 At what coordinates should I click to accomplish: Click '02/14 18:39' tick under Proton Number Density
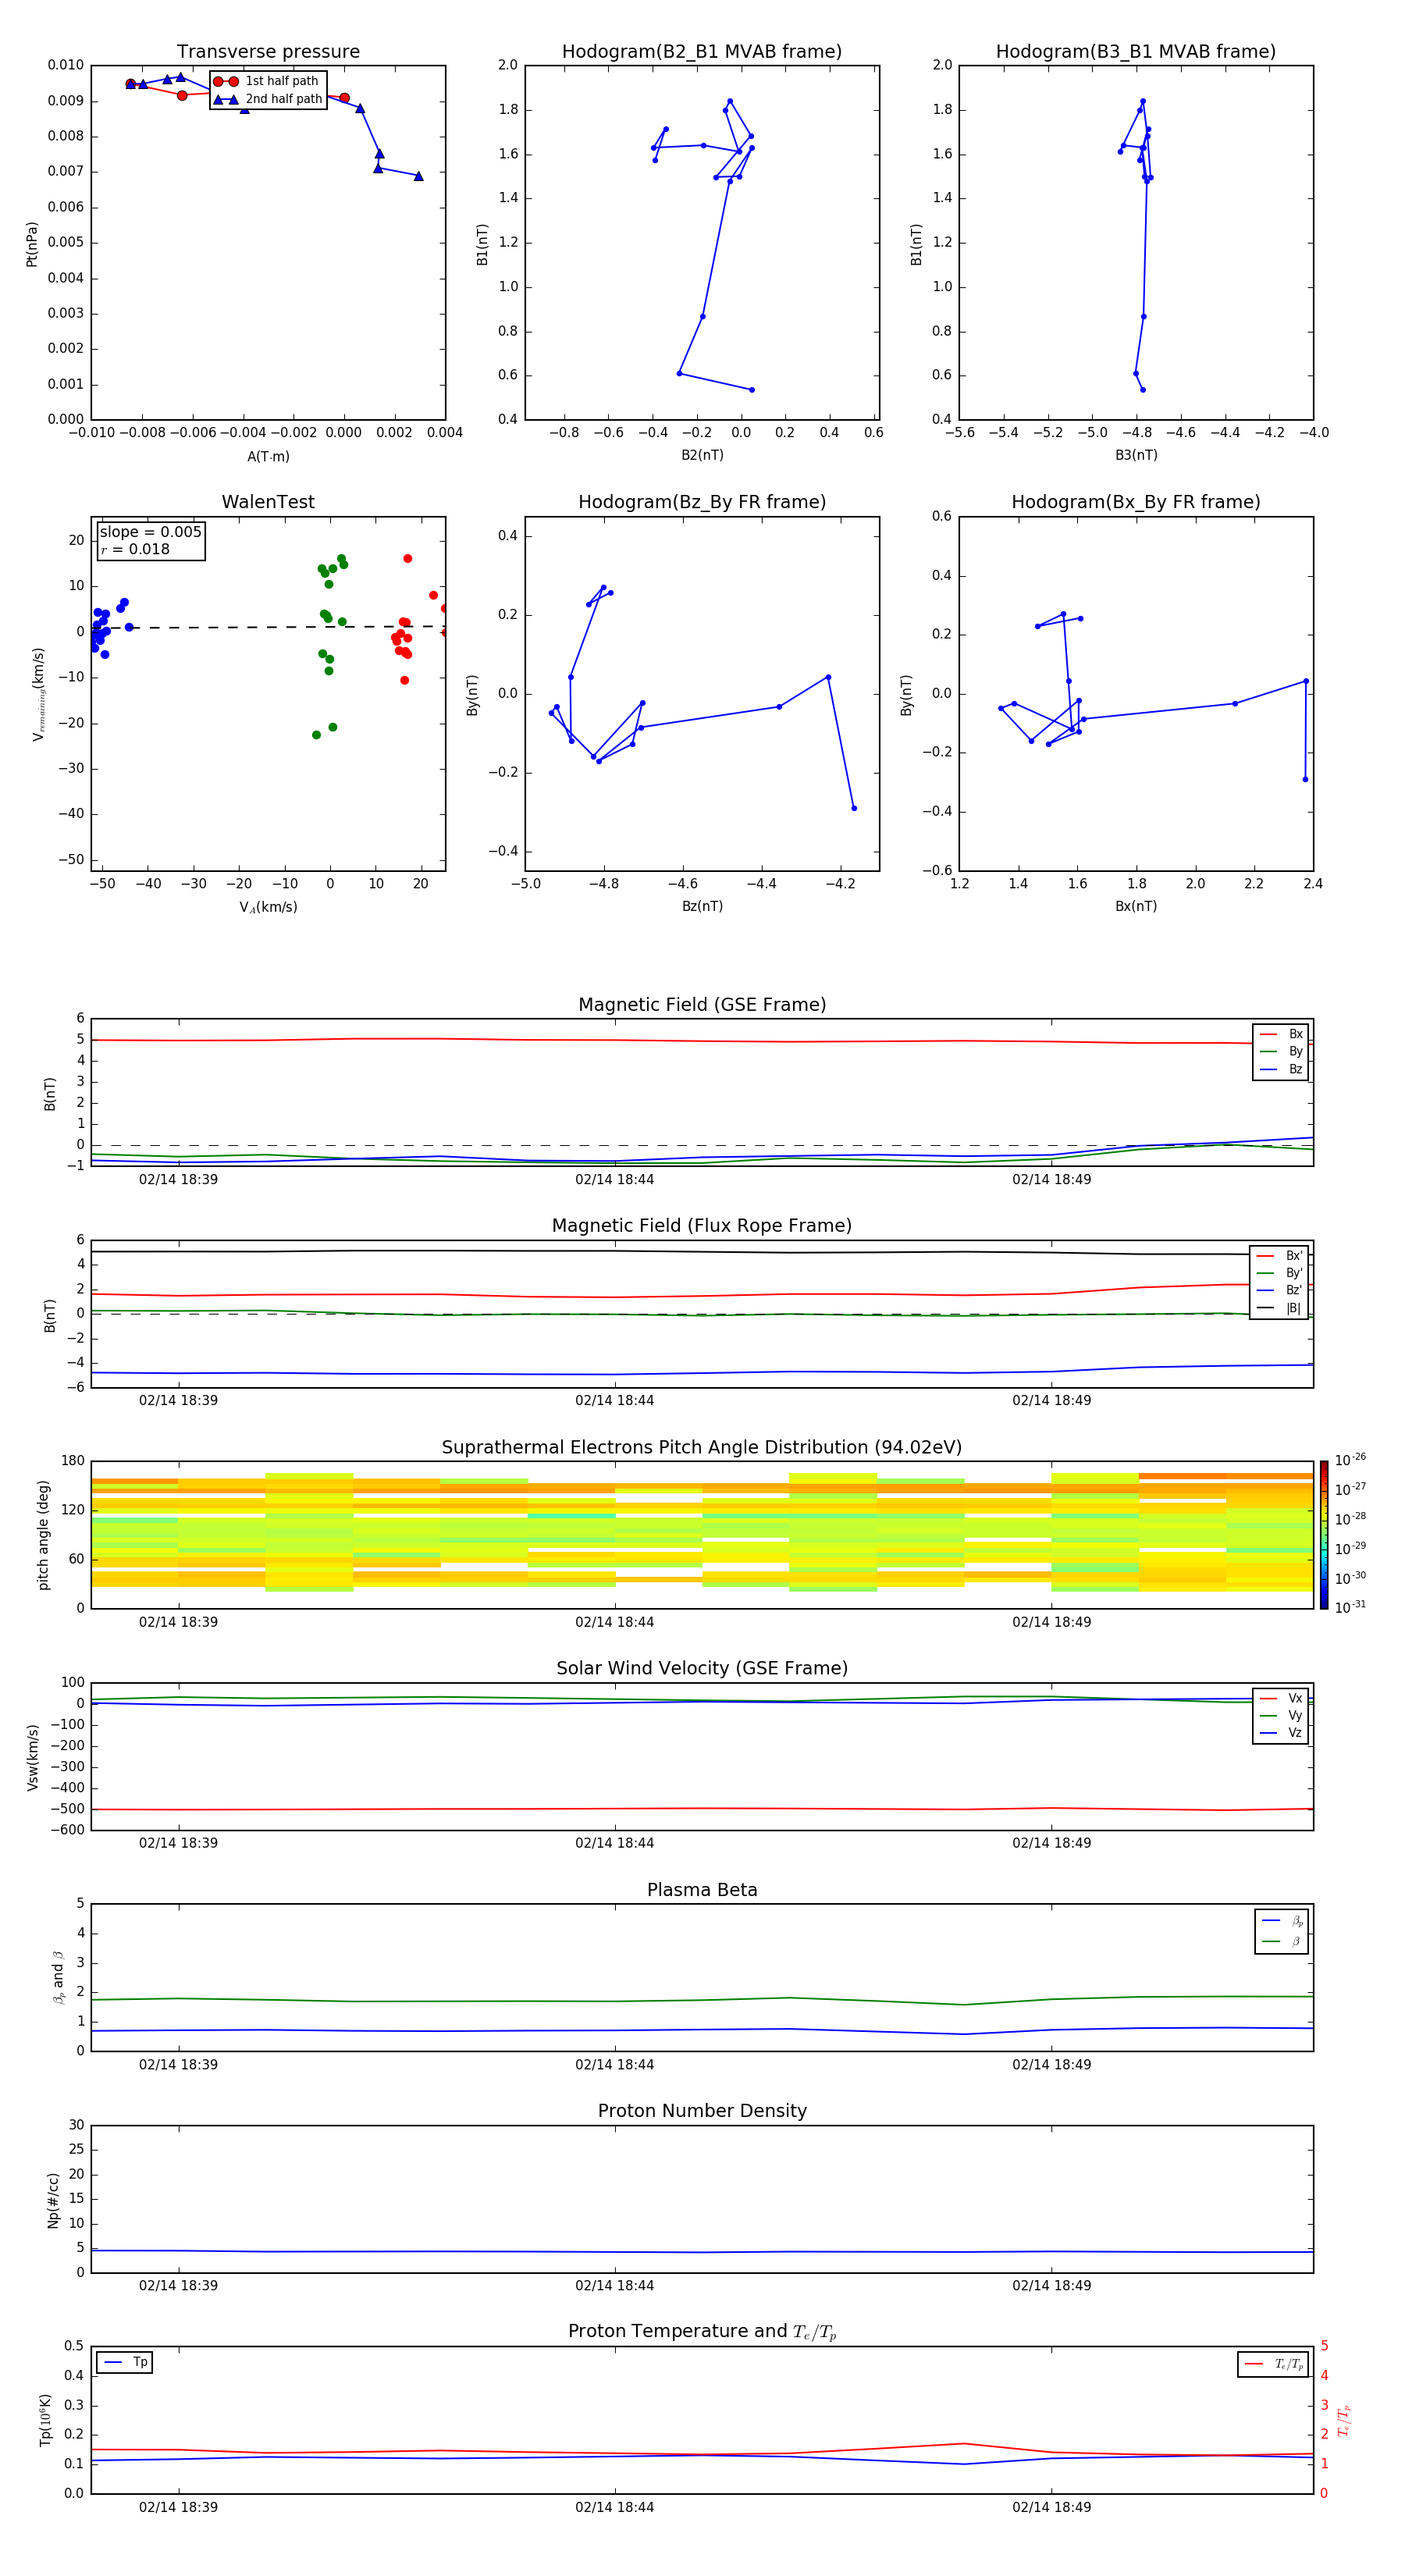pos(178,2286)
